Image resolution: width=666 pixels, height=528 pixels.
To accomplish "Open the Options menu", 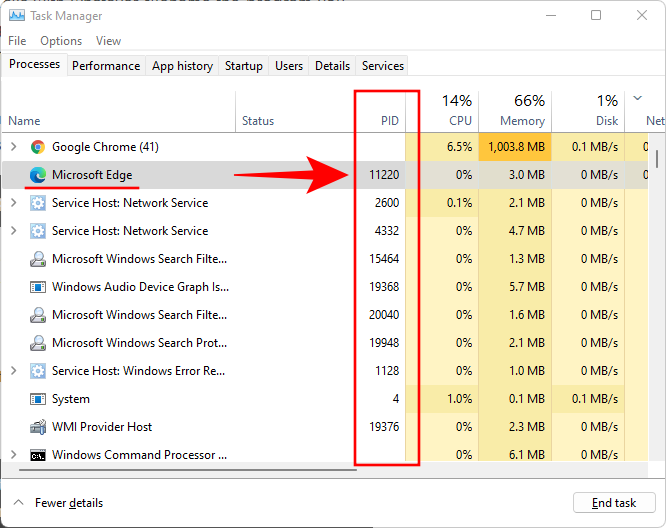I will [61, 41].
